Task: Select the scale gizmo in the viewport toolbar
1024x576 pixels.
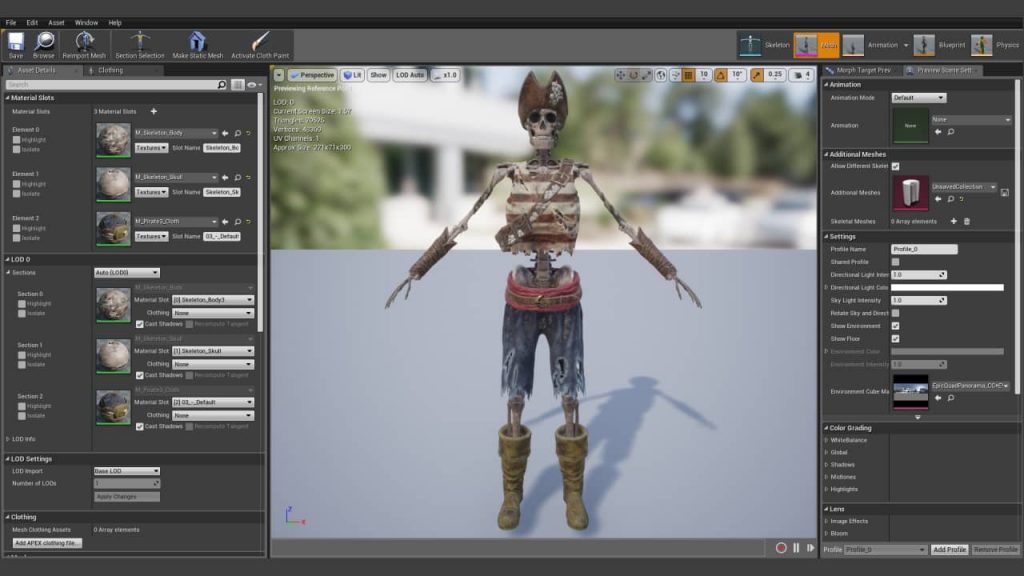Action: pos(647,75)
